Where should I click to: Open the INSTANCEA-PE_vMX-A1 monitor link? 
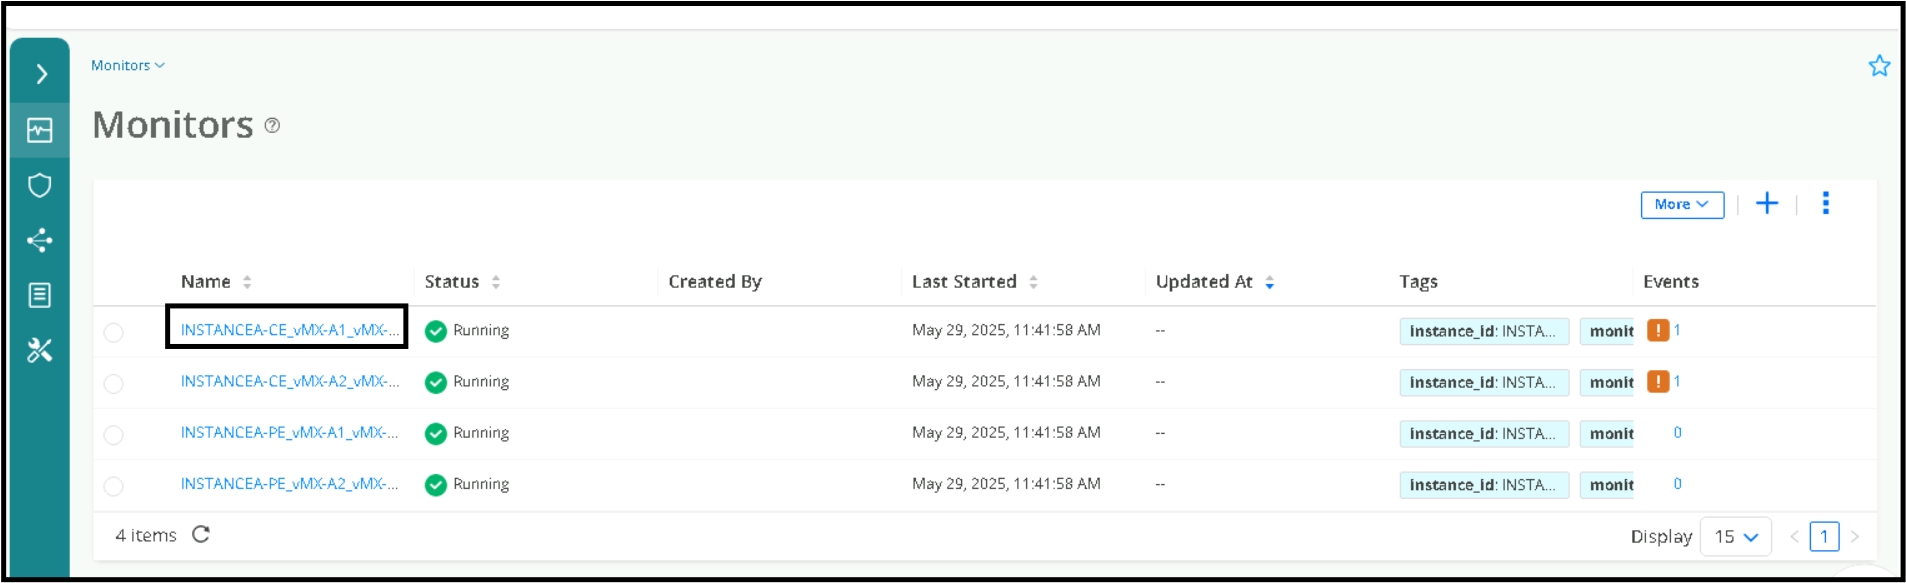[x=290, y=433]
